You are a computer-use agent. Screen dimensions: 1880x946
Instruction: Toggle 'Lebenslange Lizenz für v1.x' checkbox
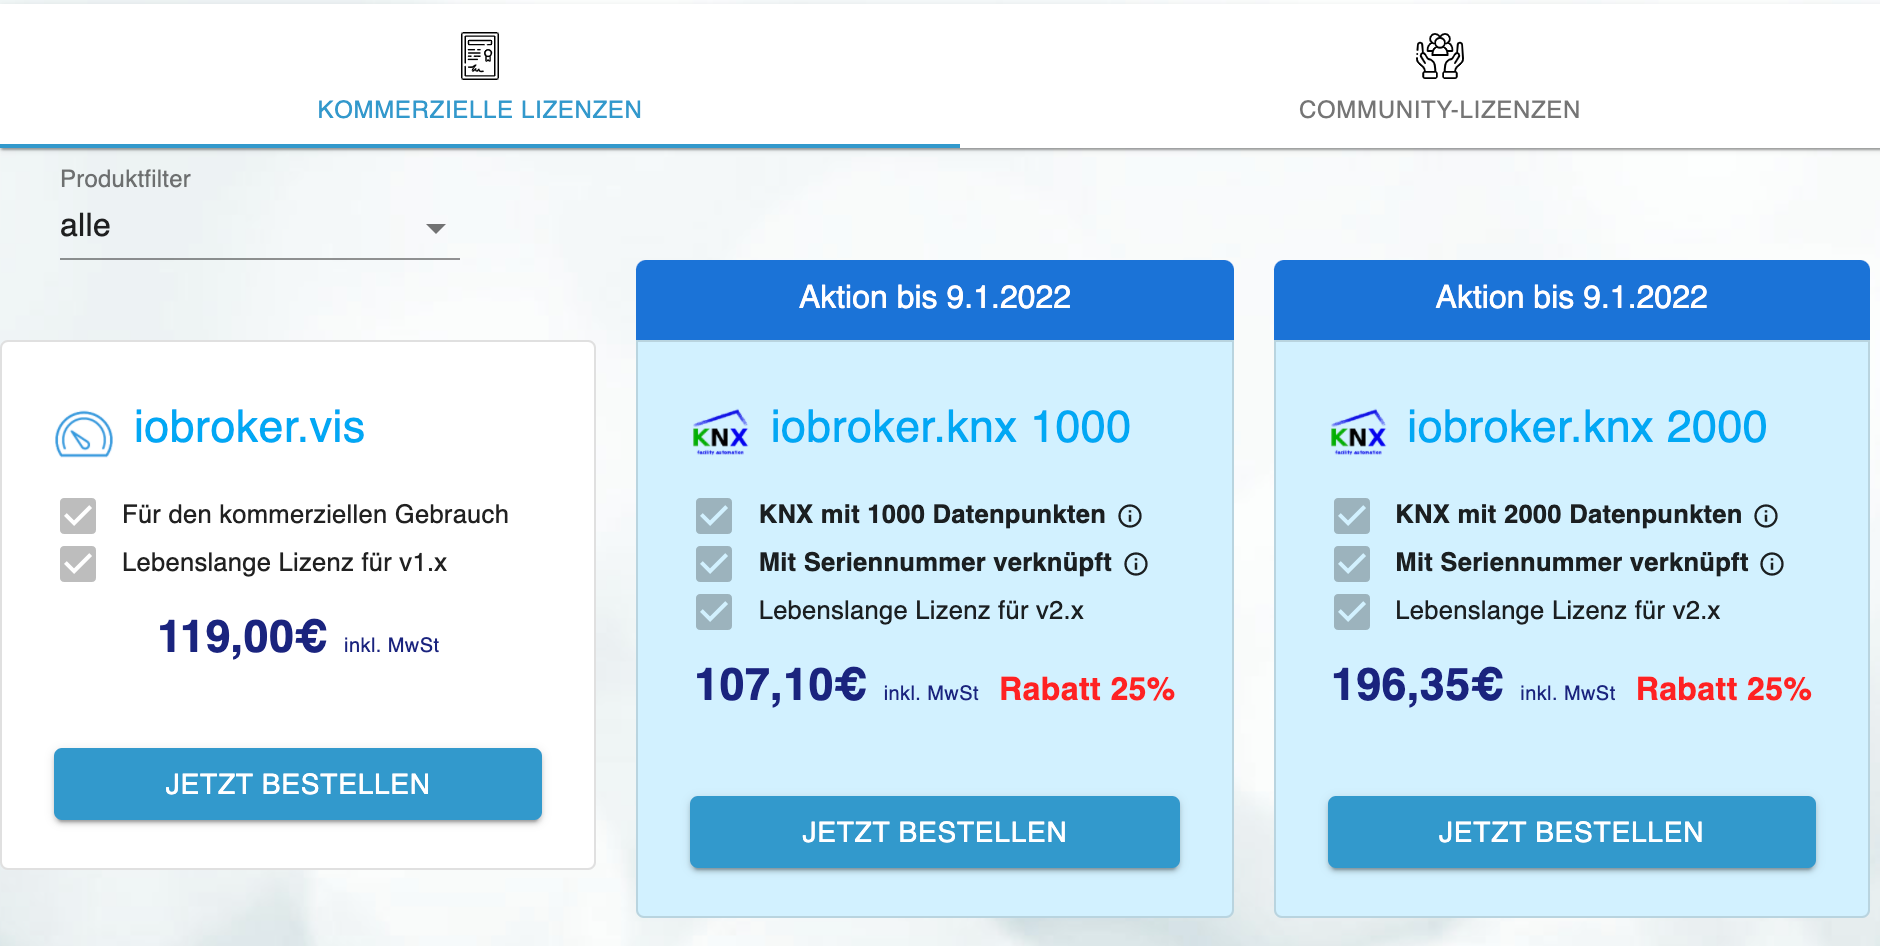tap(78, 564)
